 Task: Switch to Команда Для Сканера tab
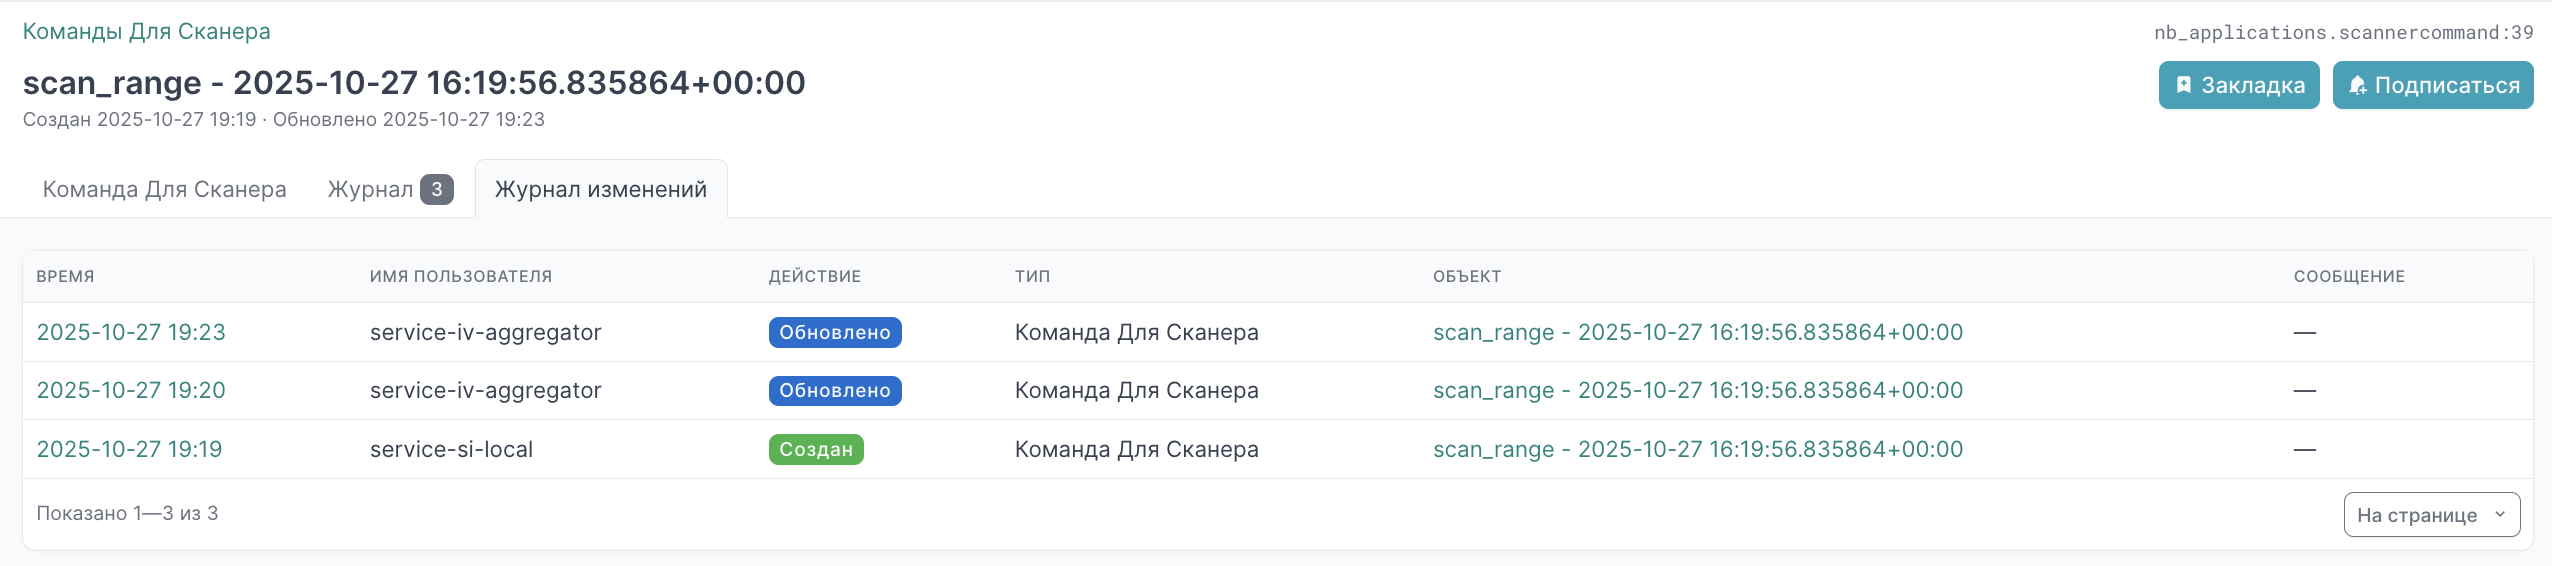pyautogui.click(x=164, y=189)
